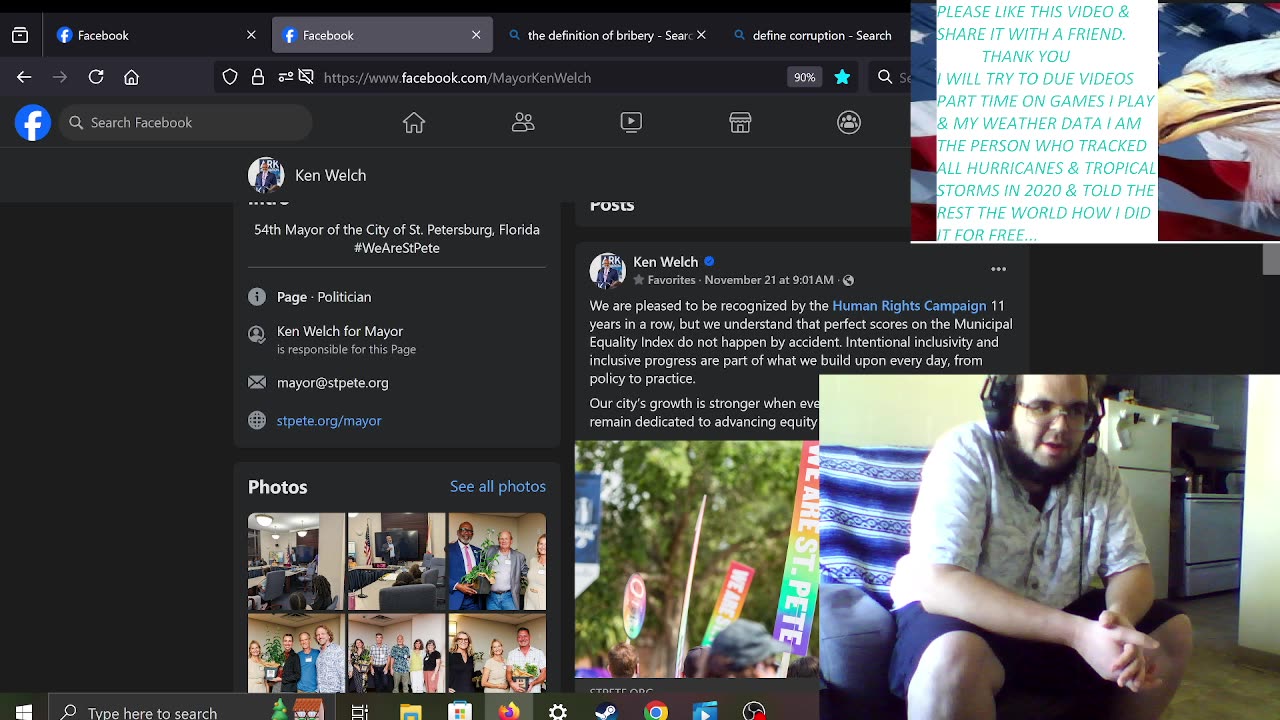Open Facebook Friends icon

(x=523, y=122)
